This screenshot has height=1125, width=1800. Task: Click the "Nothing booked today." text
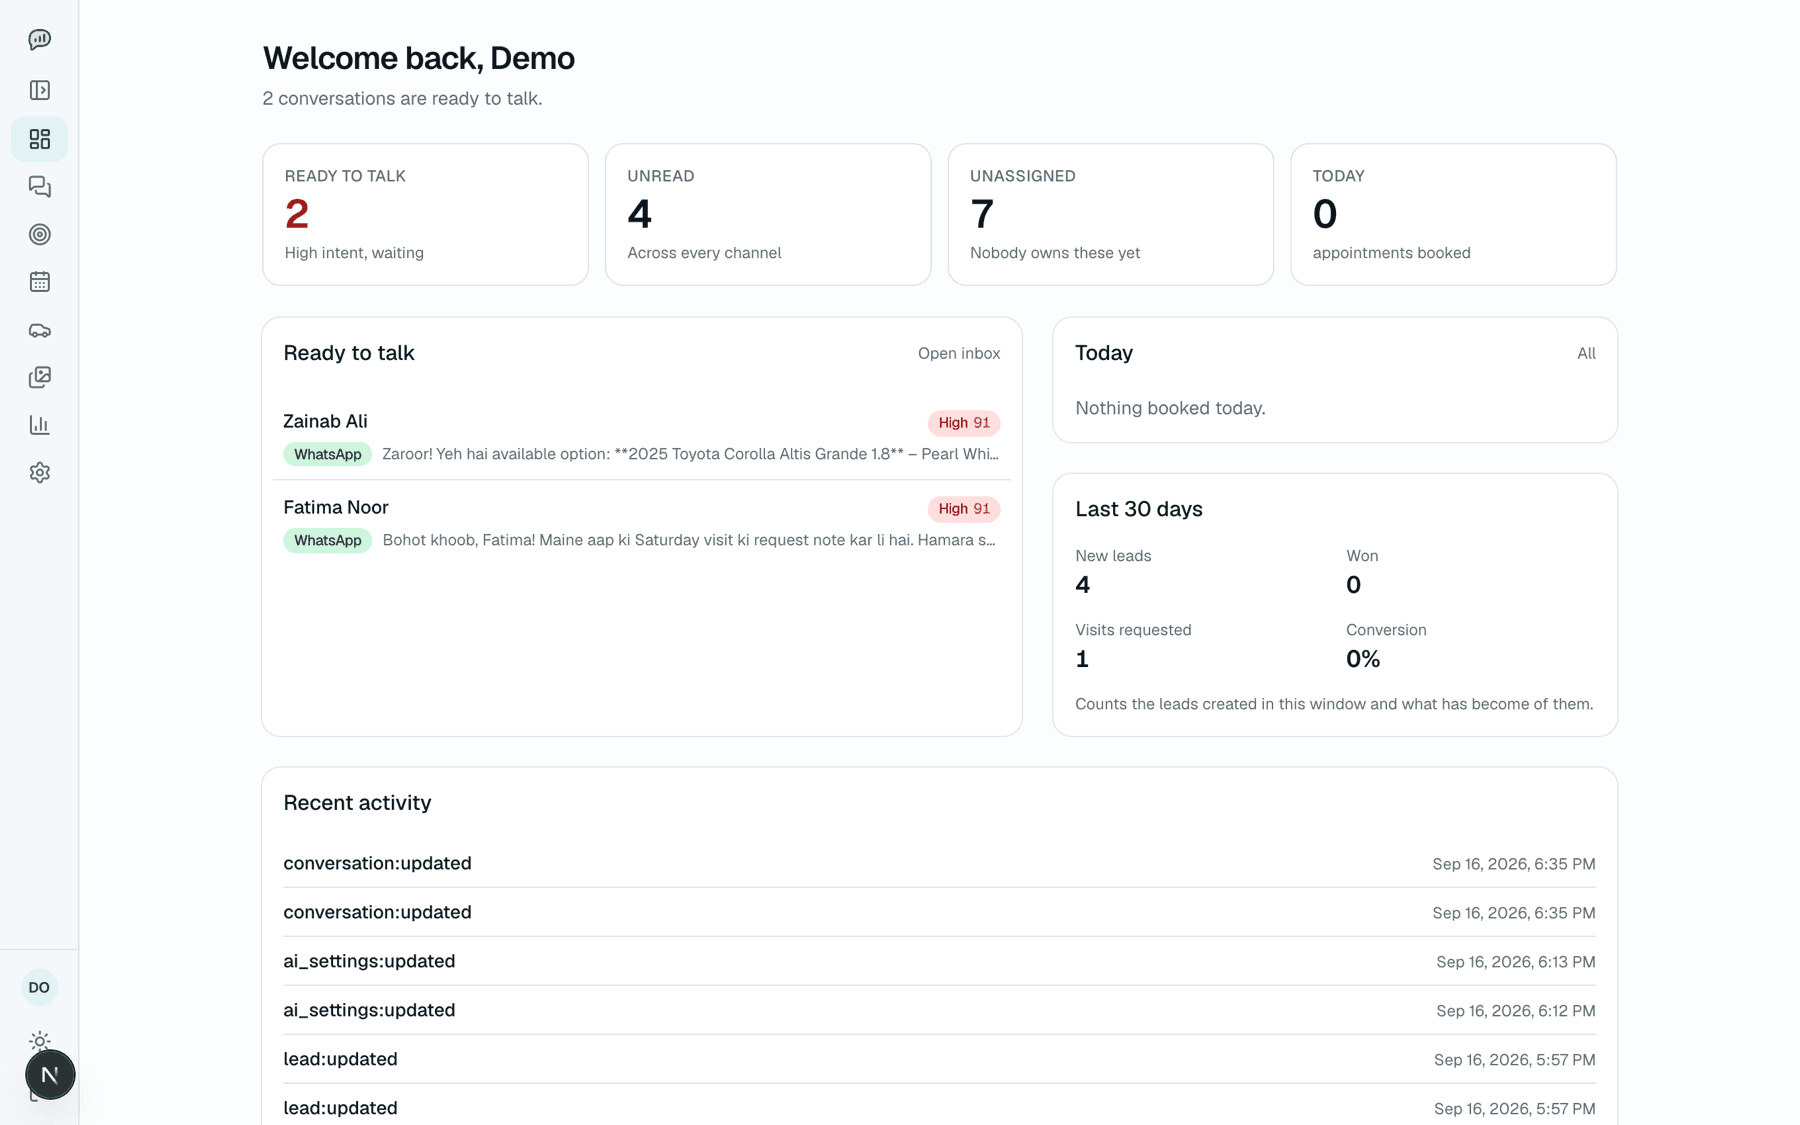pos(1170,408)
